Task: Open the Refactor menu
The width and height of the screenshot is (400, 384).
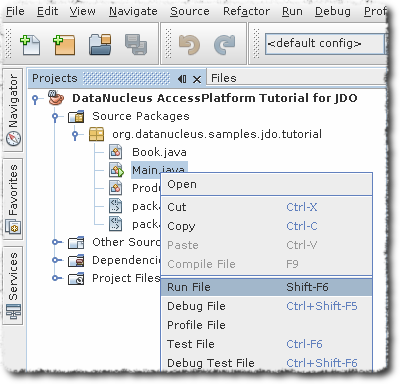Action: [x=246, y=11]
